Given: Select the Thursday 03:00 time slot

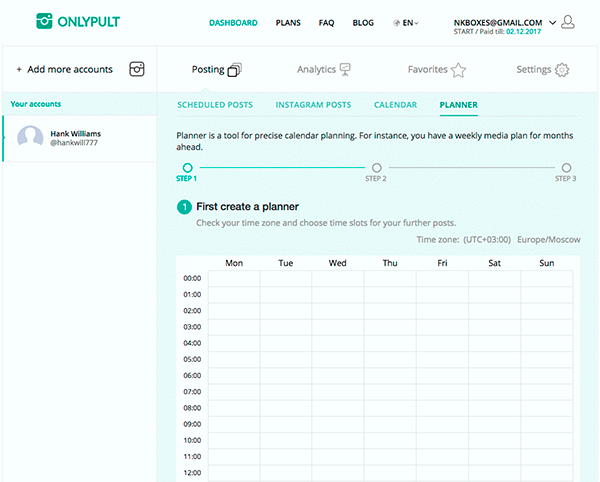Looking at the screenshot, I should [390, 327].
